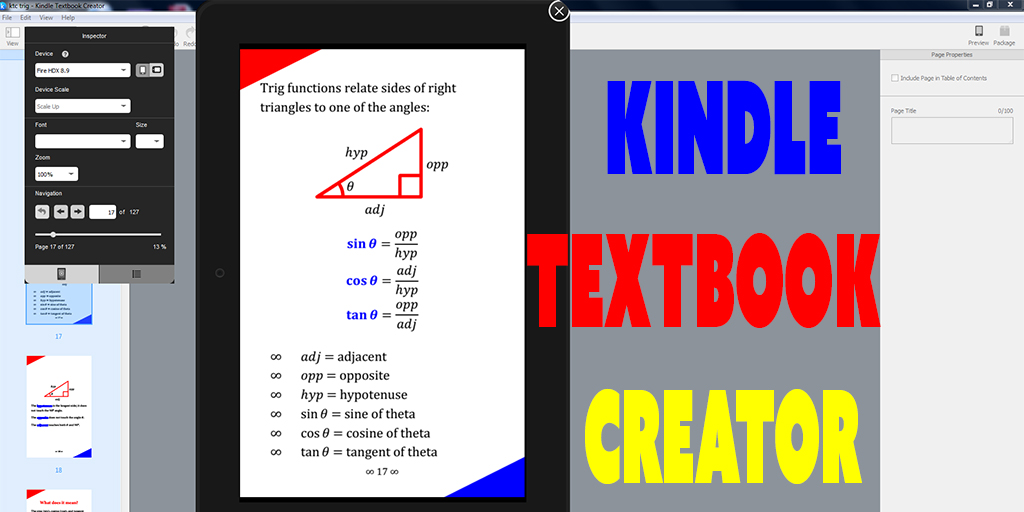Open the Help menu

click(68, 18)
